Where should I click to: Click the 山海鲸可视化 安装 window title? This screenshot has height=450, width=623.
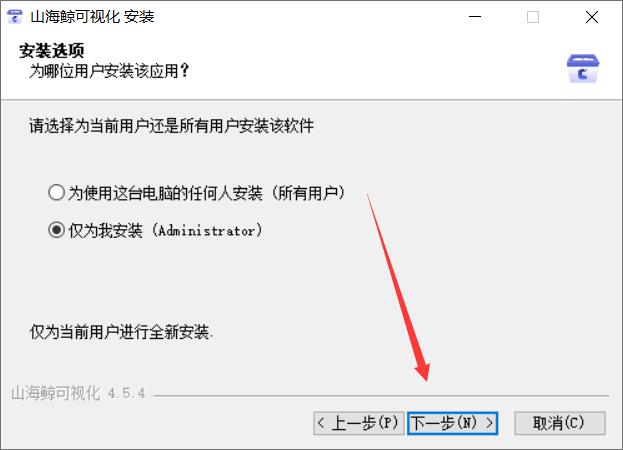click(x=92, y=17)
